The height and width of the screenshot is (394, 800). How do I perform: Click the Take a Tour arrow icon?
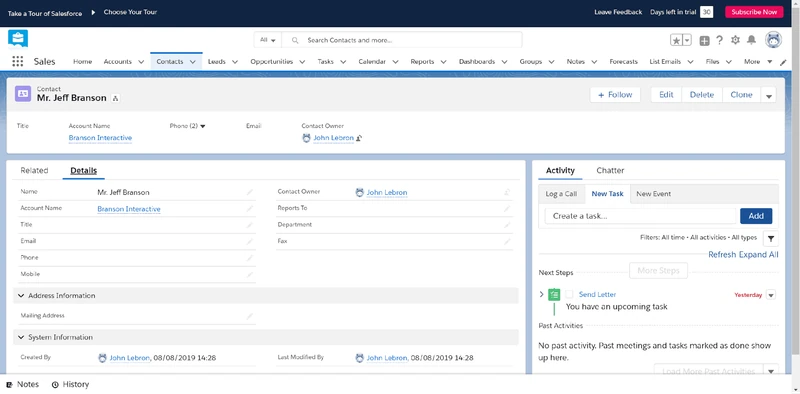93,12
